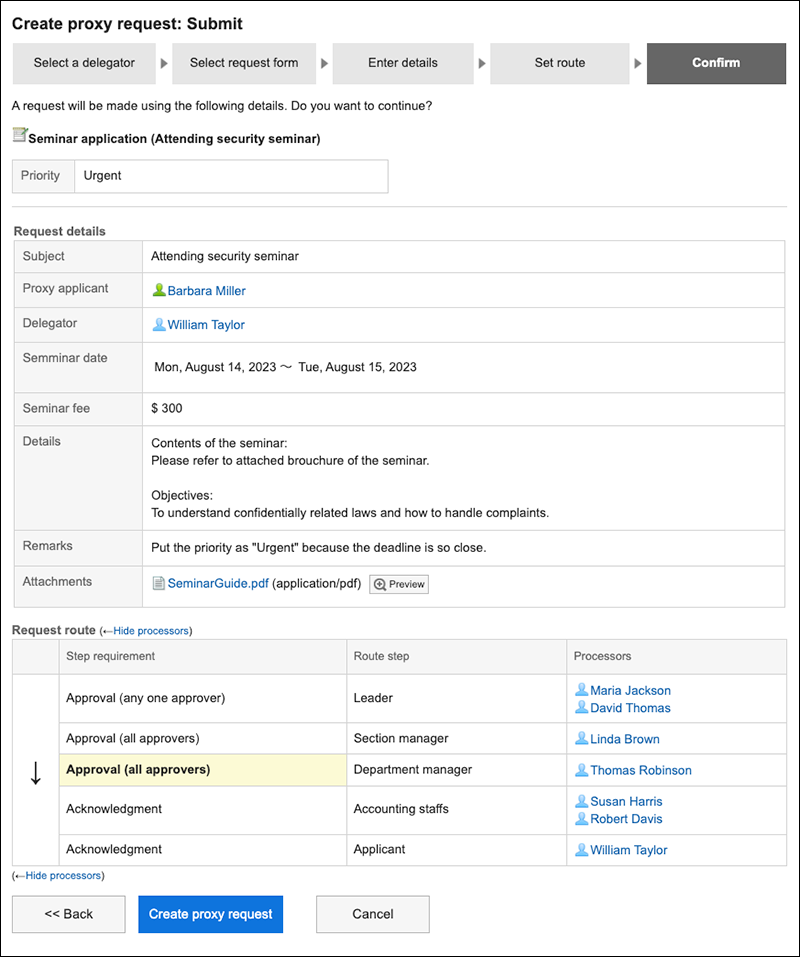The width and height of the screenshot is (800, 957).
Task: Click the highlighted 'Approval (all approvers)' cell
Action: coord(203,770)
